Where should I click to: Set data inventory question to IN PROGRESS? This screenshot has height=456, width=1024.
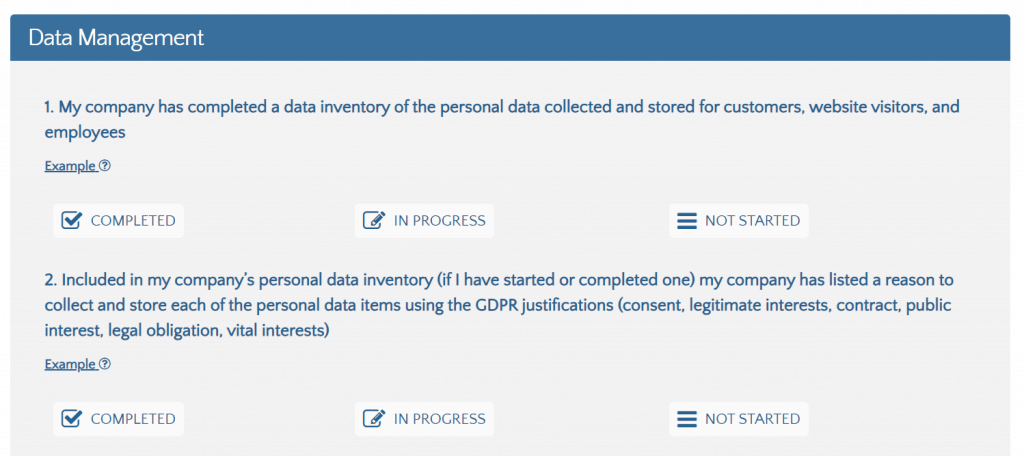424,221
